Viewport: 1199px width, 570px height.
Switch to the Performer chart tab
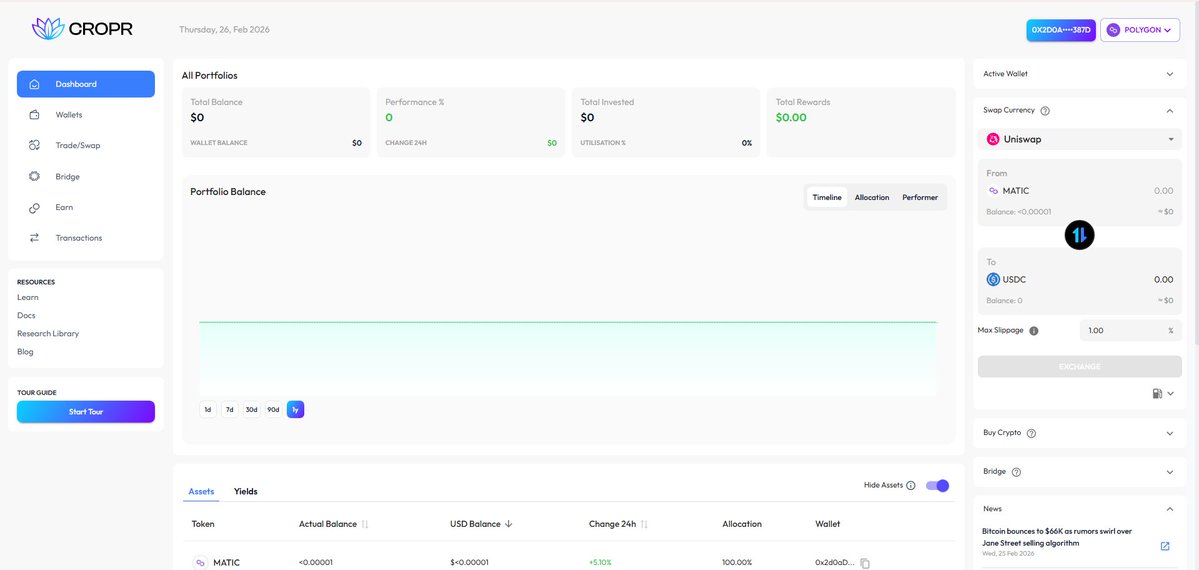click(x=920, y=197)
